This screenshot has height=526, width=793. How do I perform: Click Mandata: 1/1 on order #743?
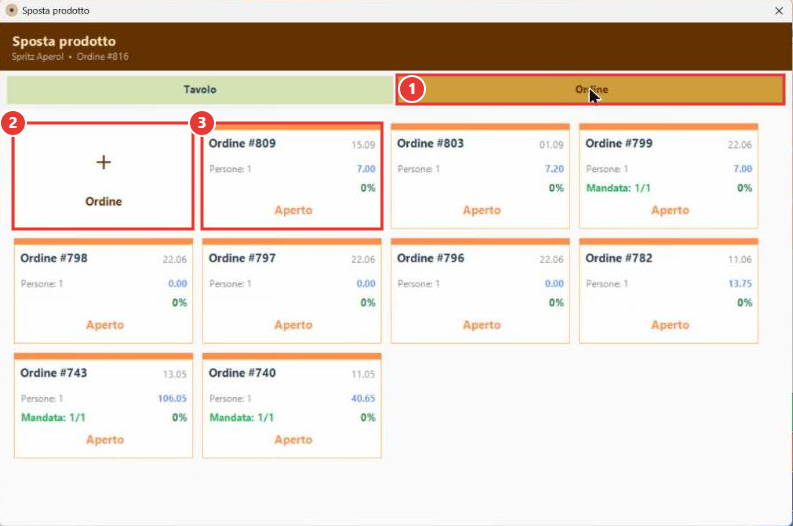[53, 418]
